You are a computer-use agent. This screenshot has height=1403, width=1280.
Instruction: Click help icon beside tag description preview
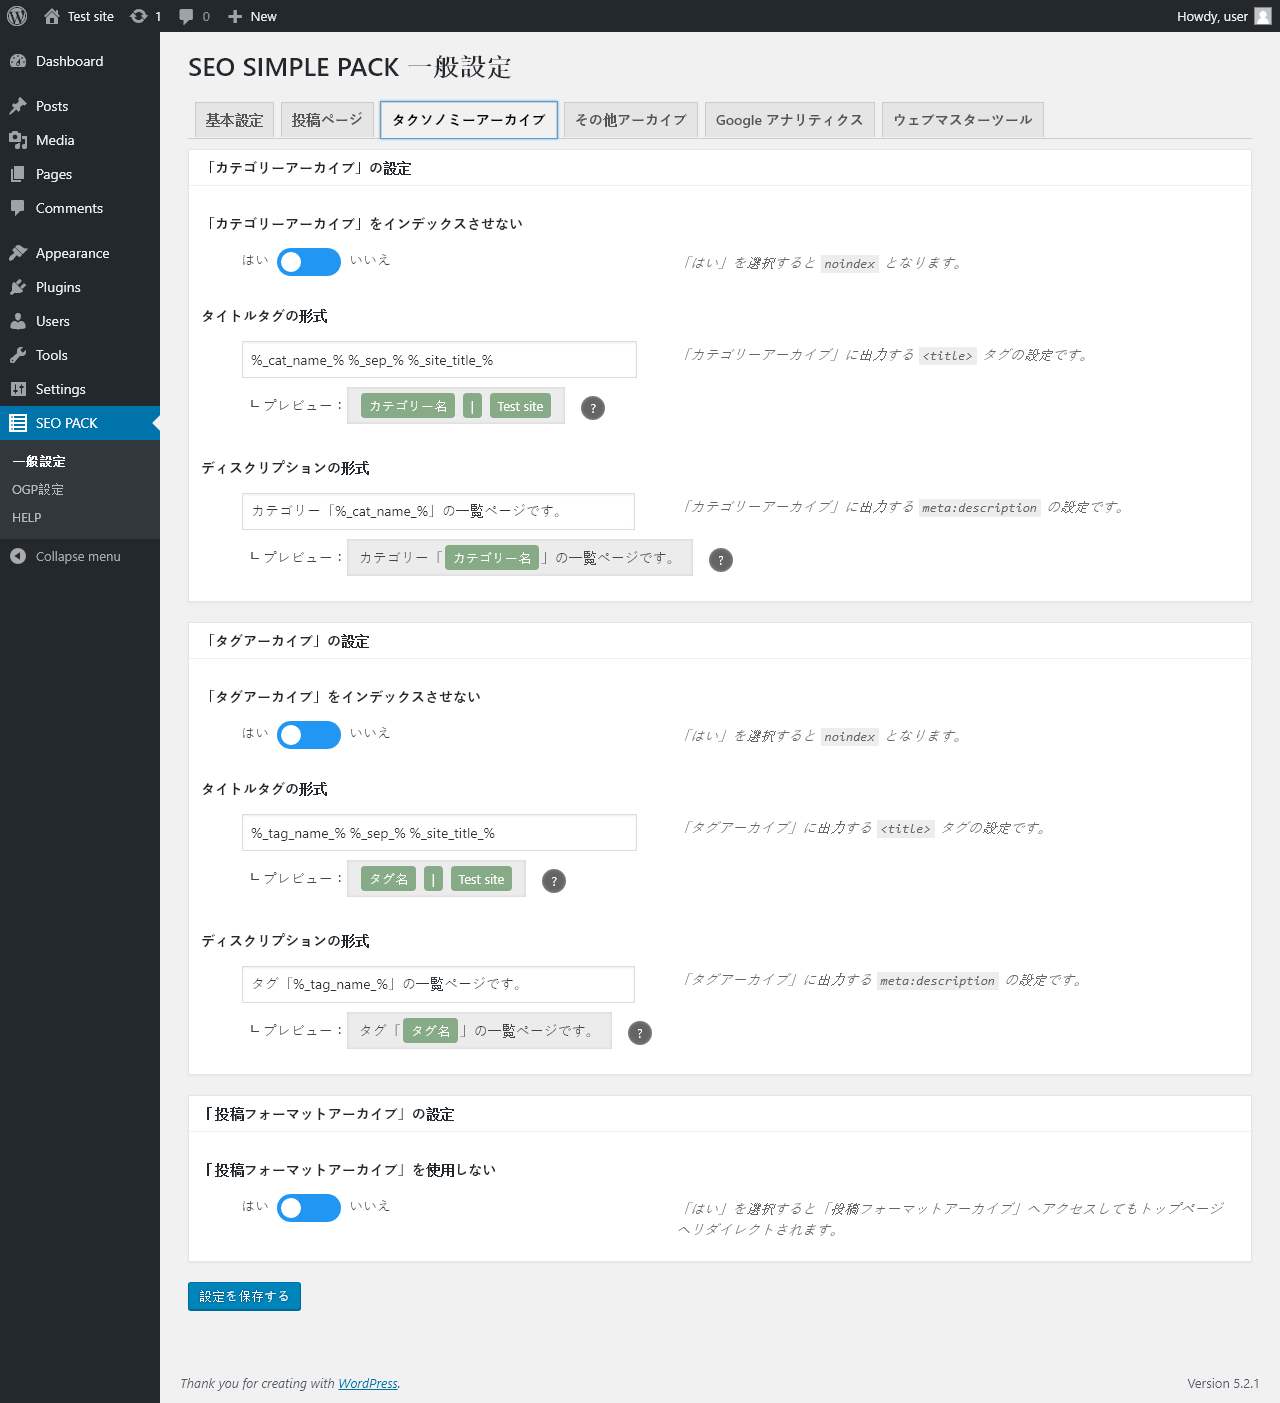640,1033
